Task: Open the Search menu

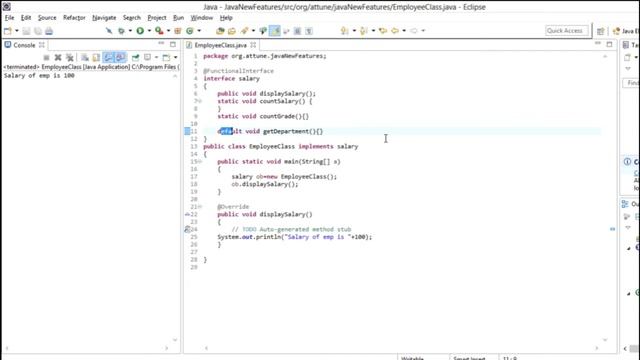Action: pyautogui.click(x=132, y=18)
